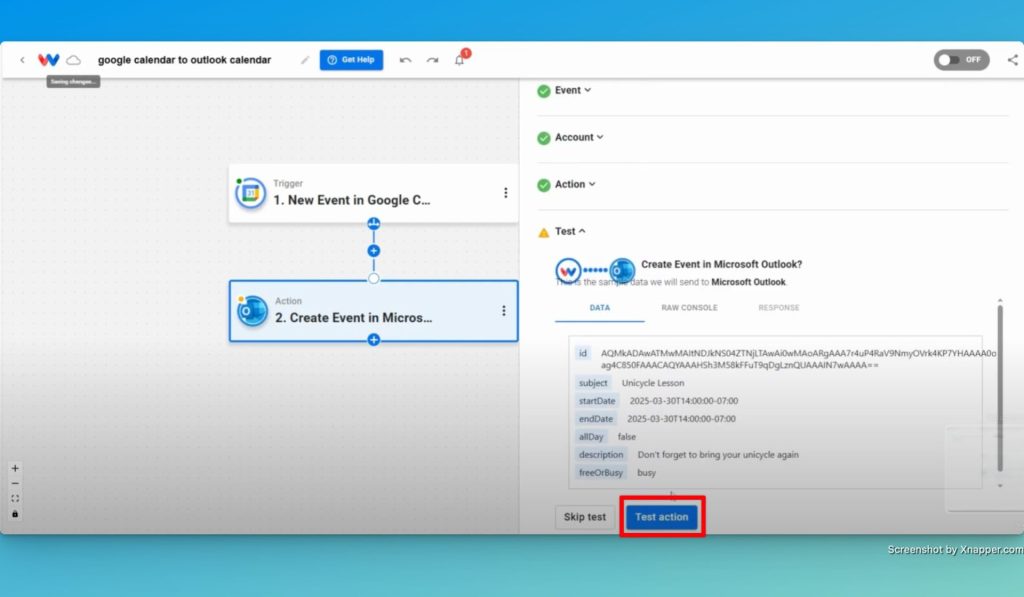Select the New Event in Google Calendar trigger
Screen dimensions: 1024x597
373,193
